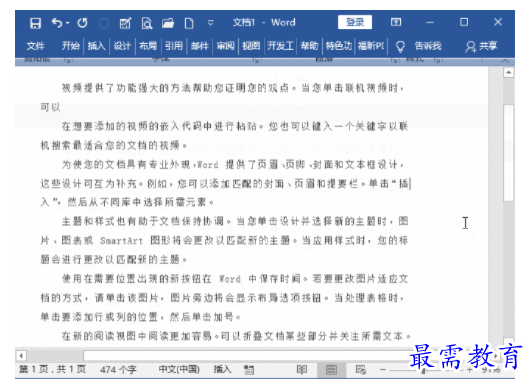Switch to the 布局 ribbon tab
The image size is (531, 388).
pyautogui.click(x=148, y=46)
